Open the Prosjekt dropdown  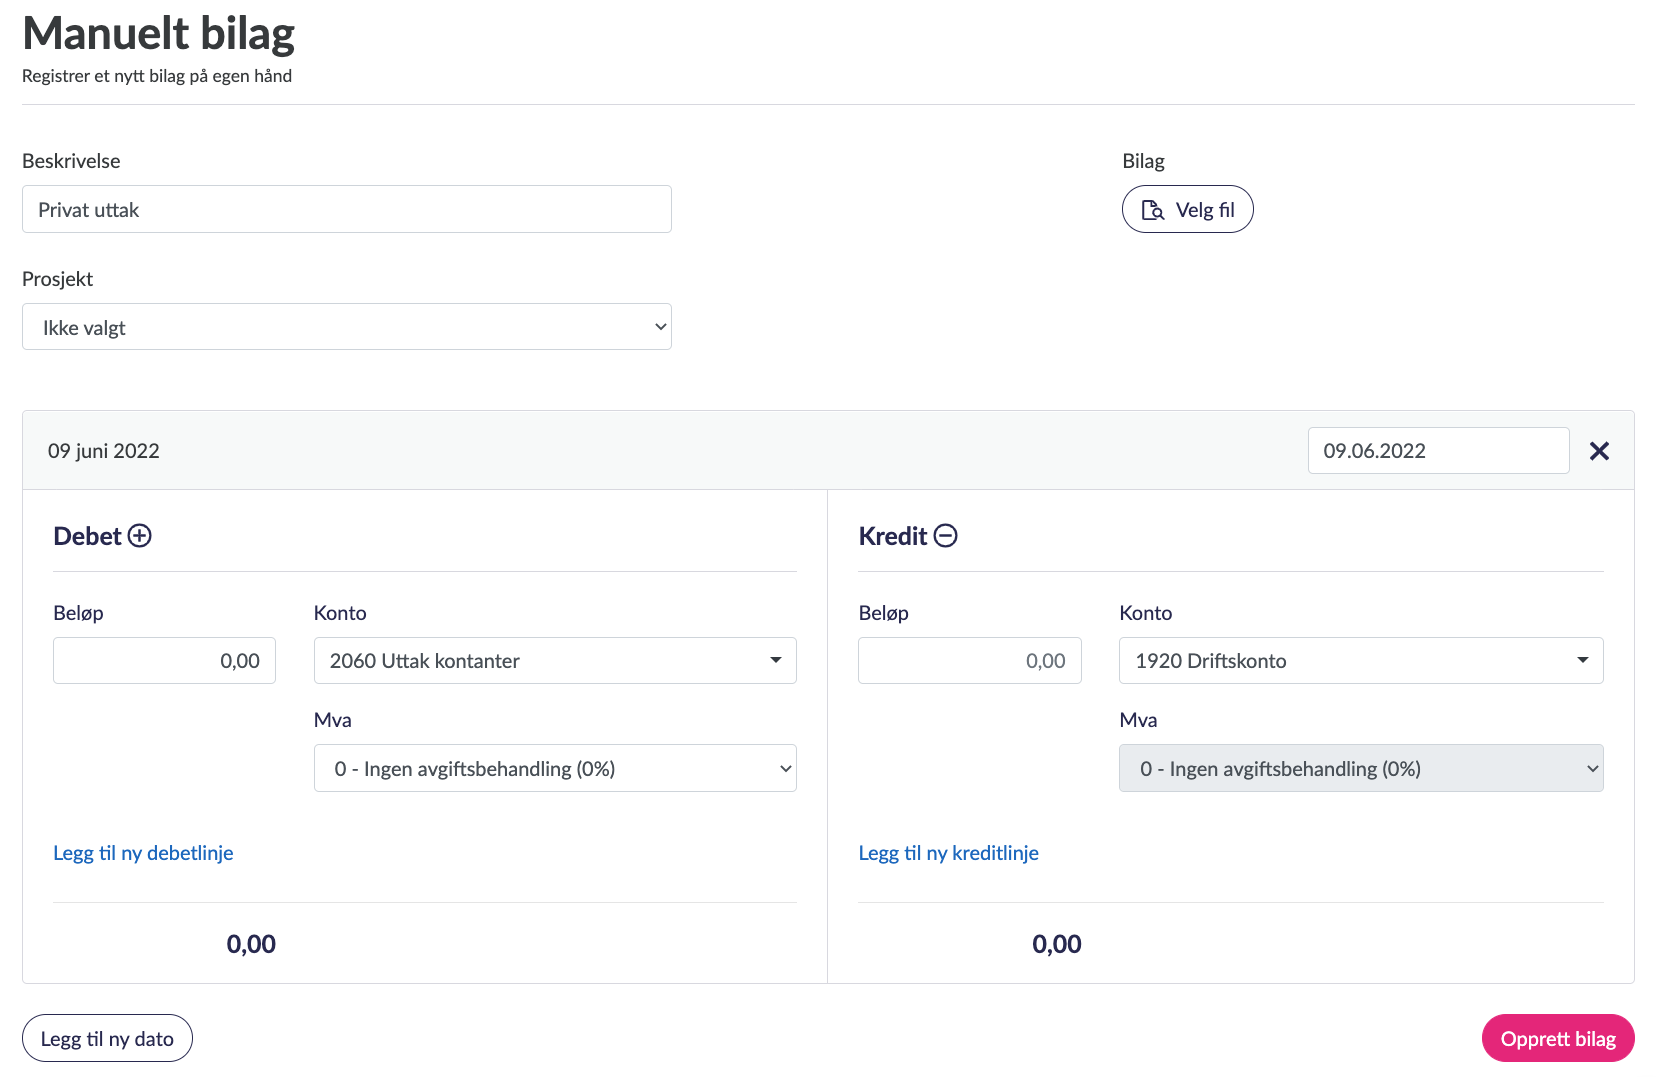point(346,327)
